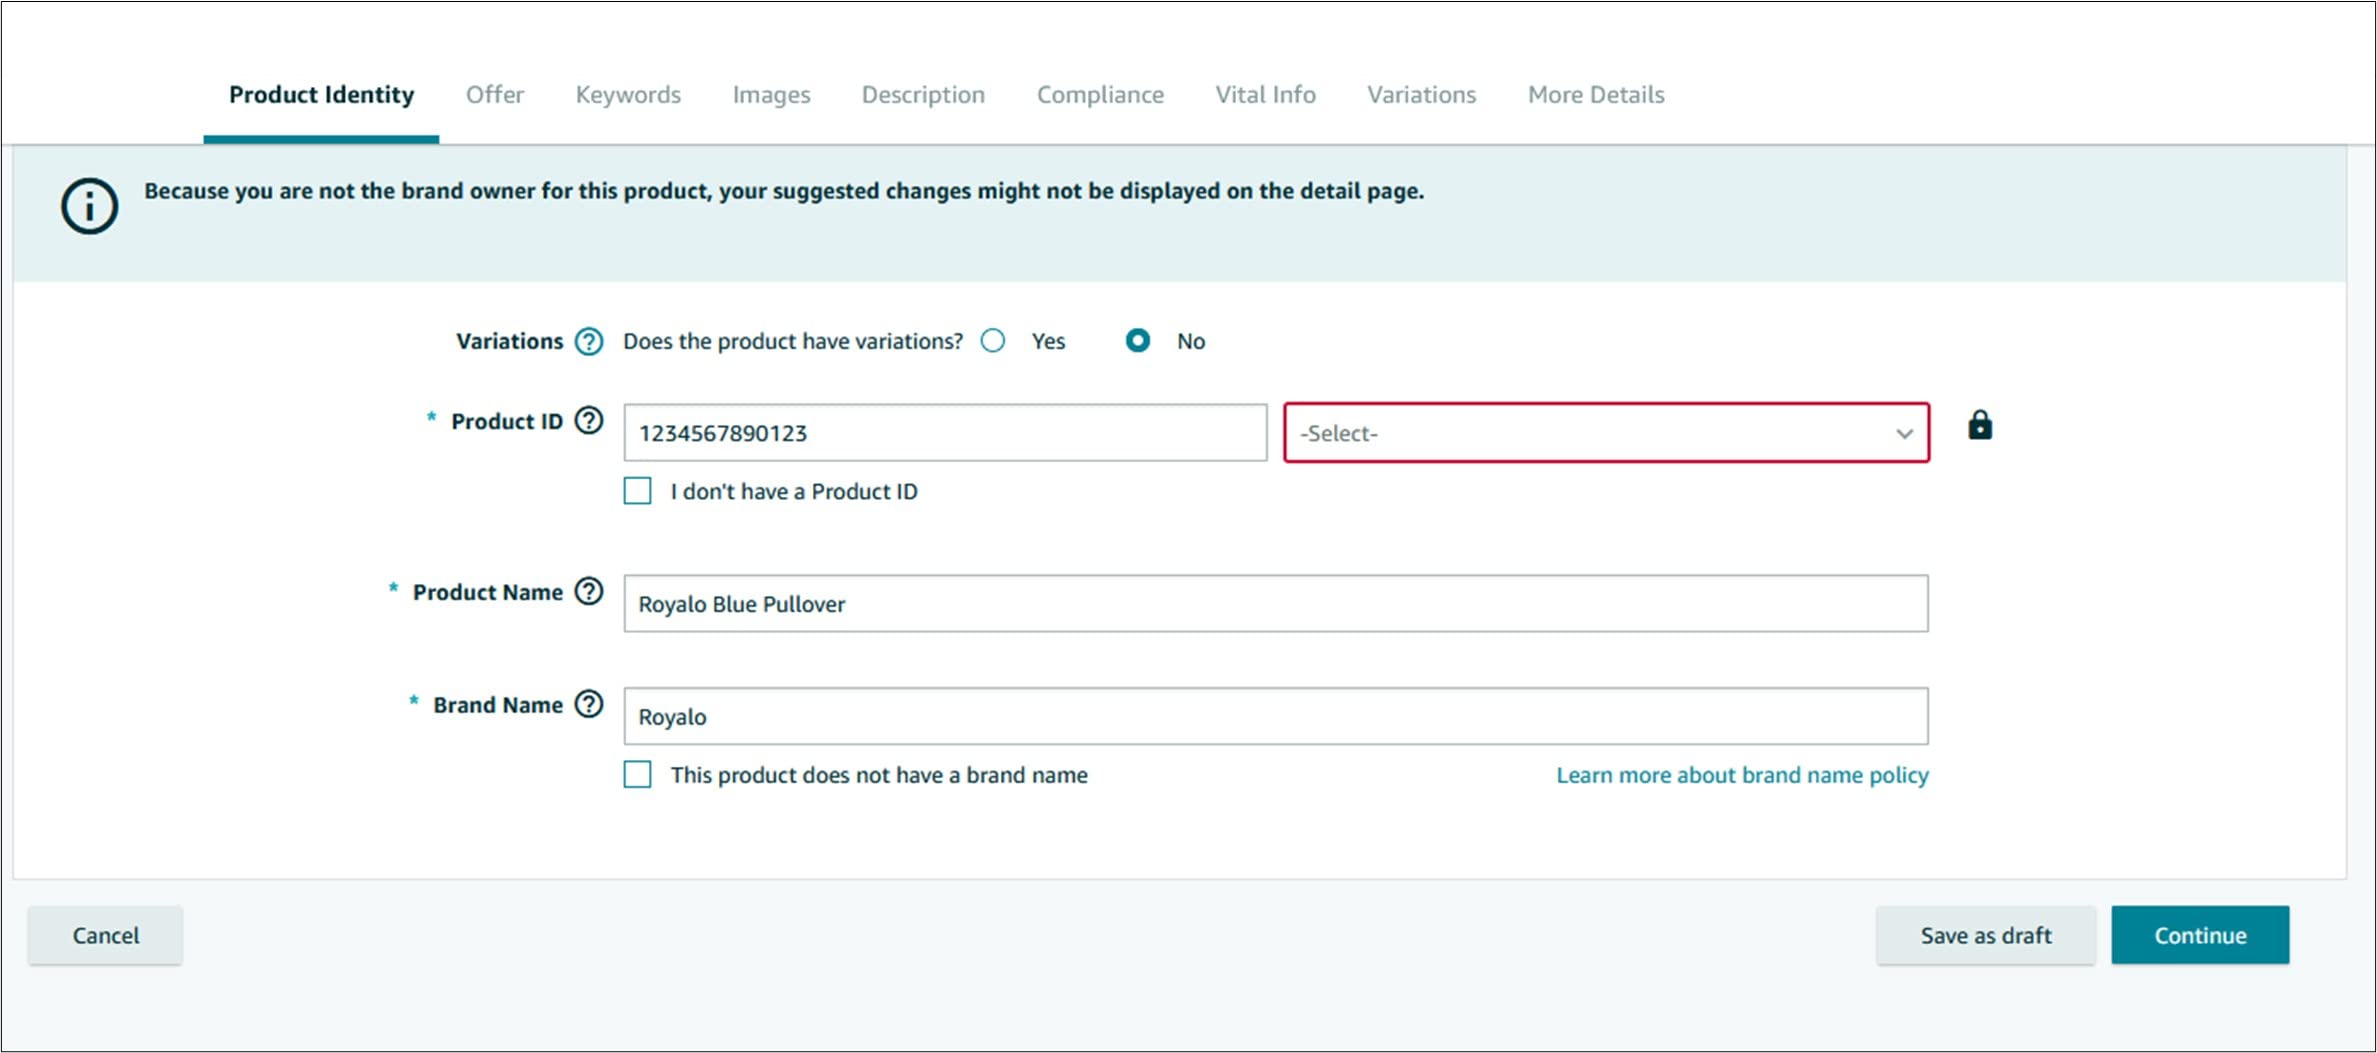Click the help icon beside Product ID

coord(589,421)
